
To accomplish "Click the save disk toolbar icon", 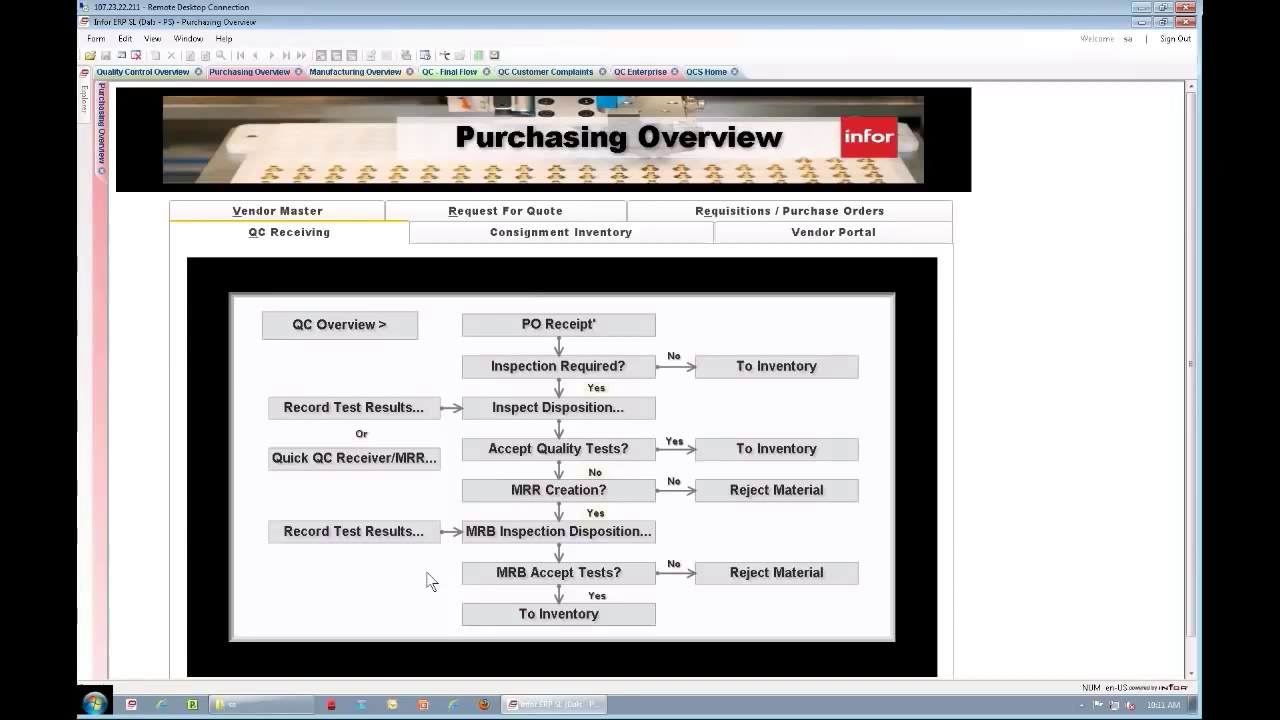I will pos(106,55).
